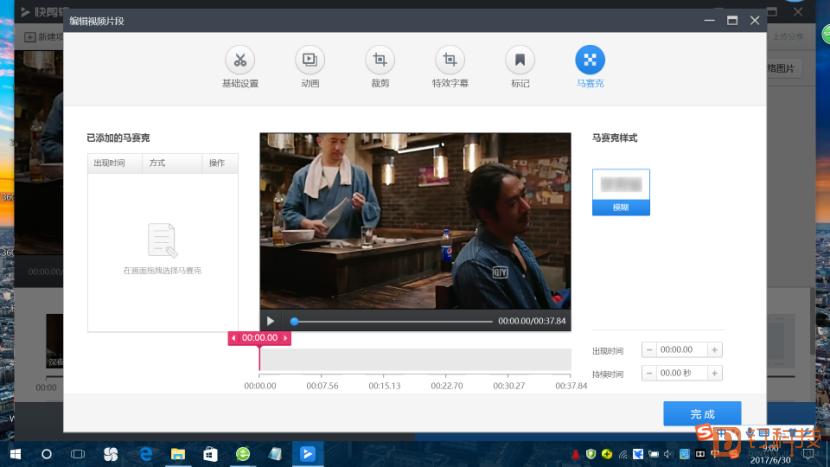Select the 马赛克 mosaic tab
Viewport: 830px width, 467px height.
[590, 67]
